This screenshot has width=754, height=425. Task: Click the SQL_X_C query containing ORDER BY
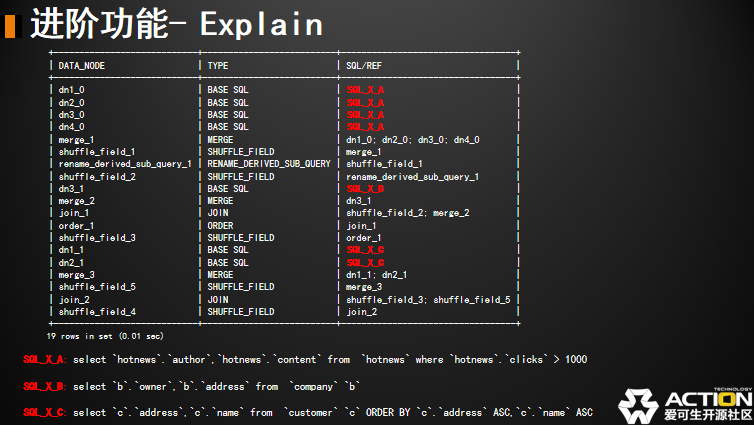tap(332, 411)
